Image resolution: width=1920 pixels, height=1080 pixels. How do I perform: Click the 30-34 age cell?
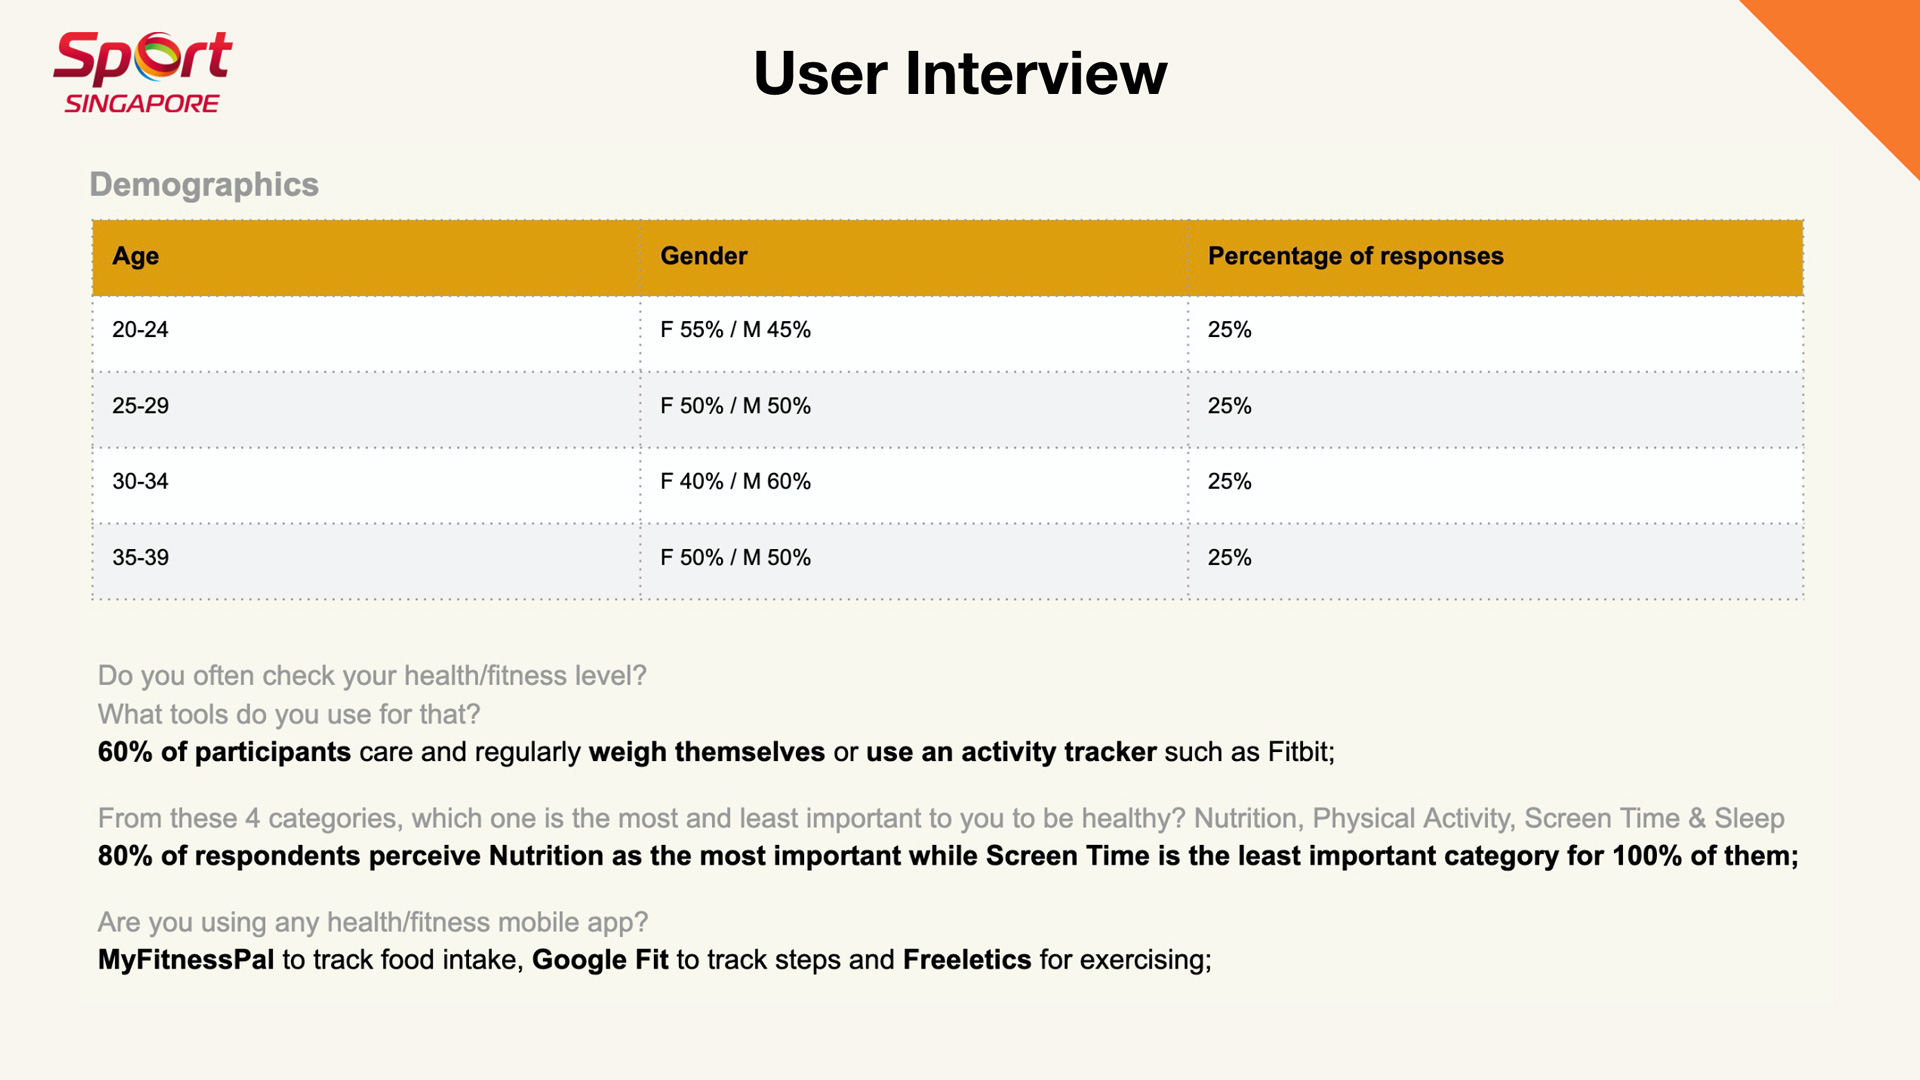pos(140,481)
